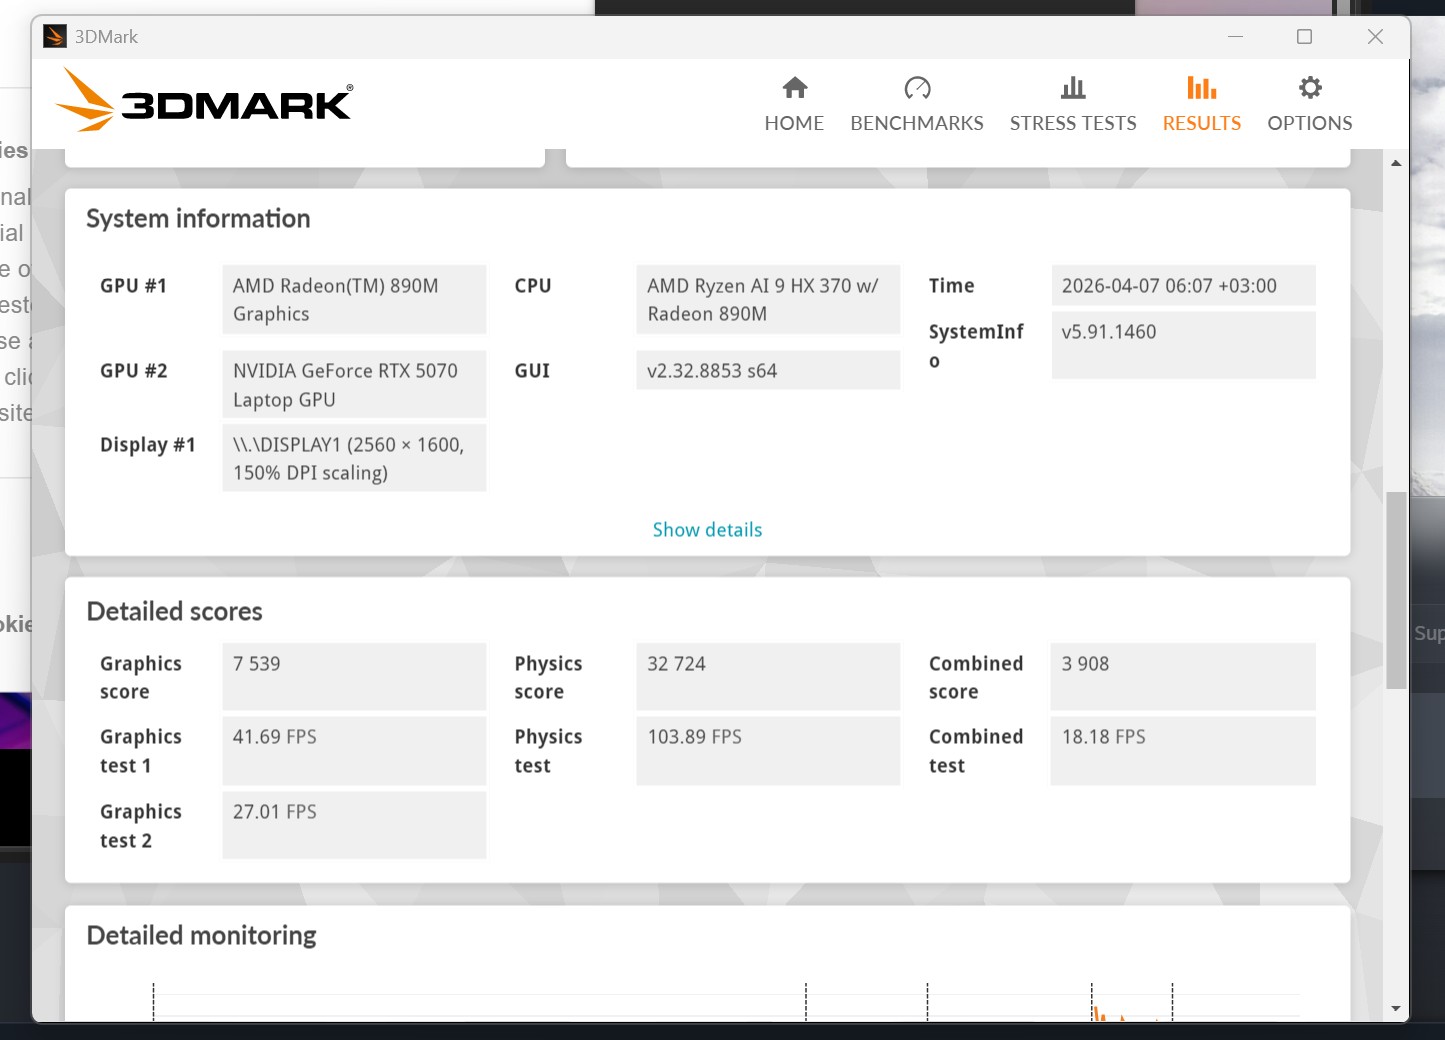Click the 3DMark logo in header

(204, 101)
